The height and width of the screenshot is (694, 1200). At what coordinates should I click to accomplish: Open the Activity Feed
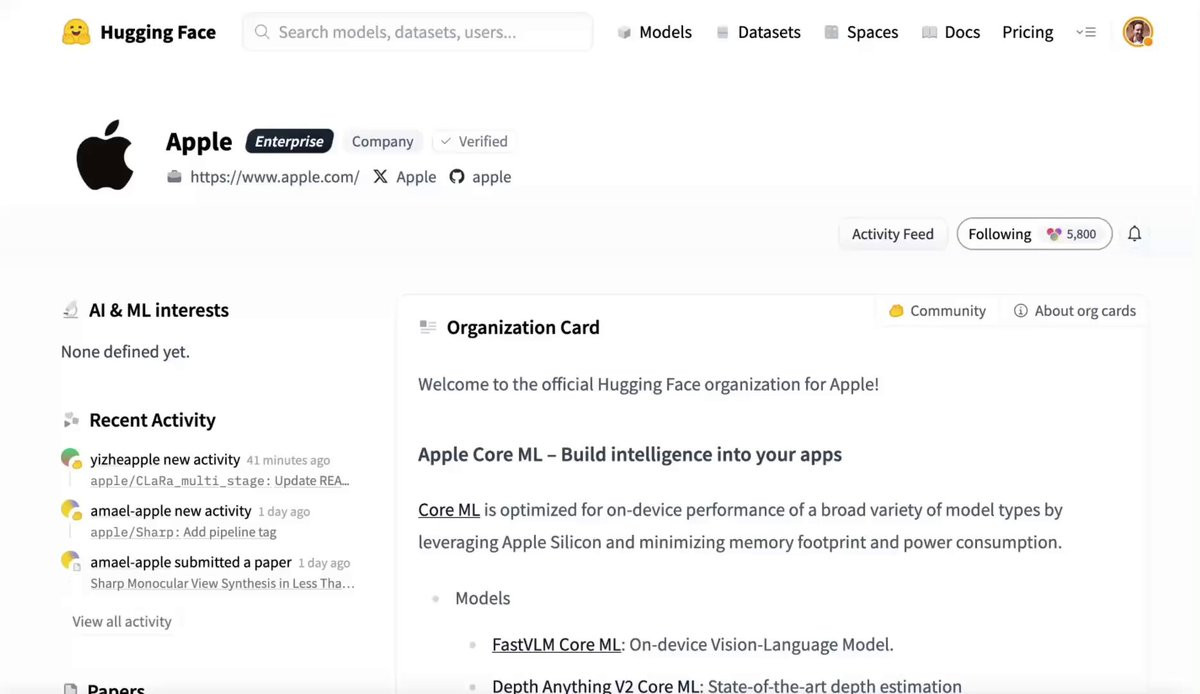coord(892,234)
